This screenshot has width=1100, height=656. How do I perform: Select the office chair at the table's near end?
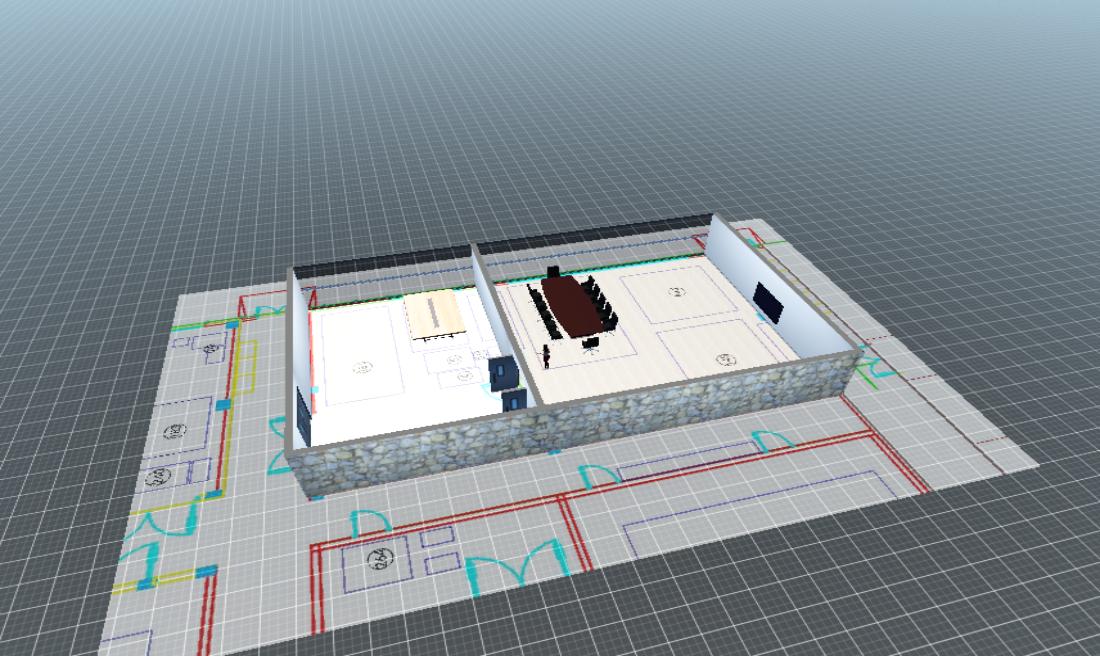592,343
